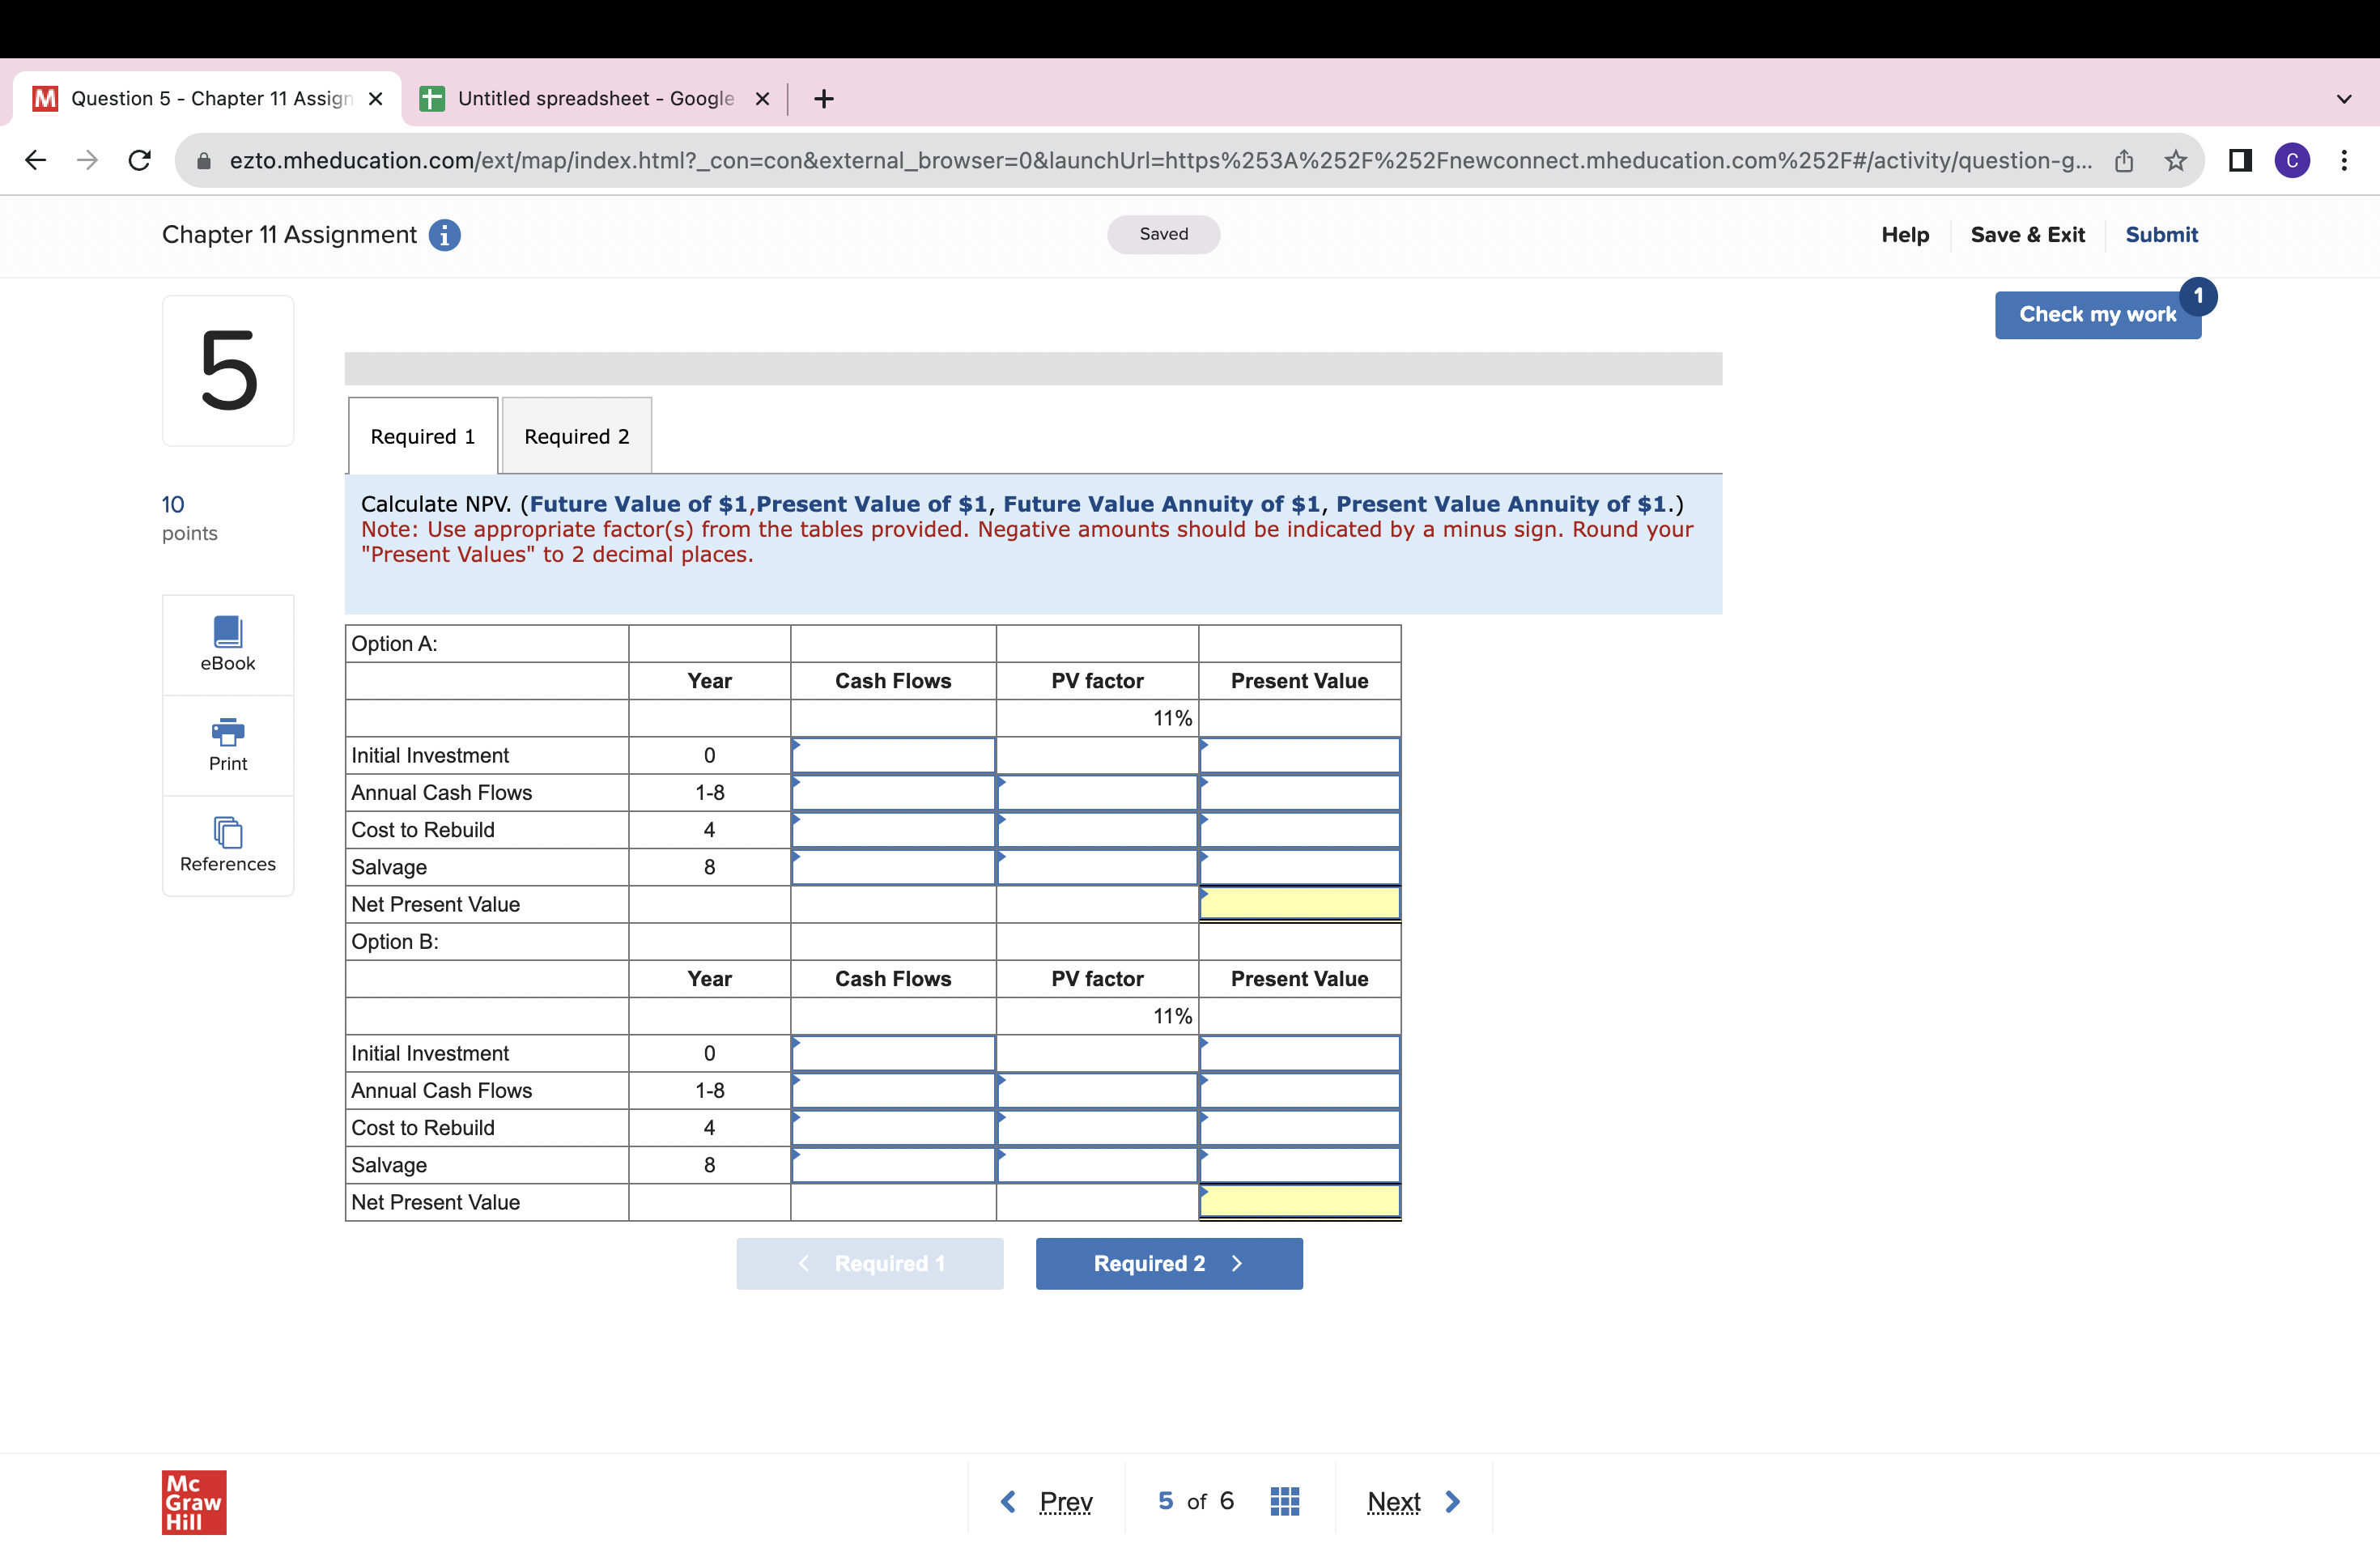Reload the current page
Screen dimensions: 2380x1548
click(140, 160)
